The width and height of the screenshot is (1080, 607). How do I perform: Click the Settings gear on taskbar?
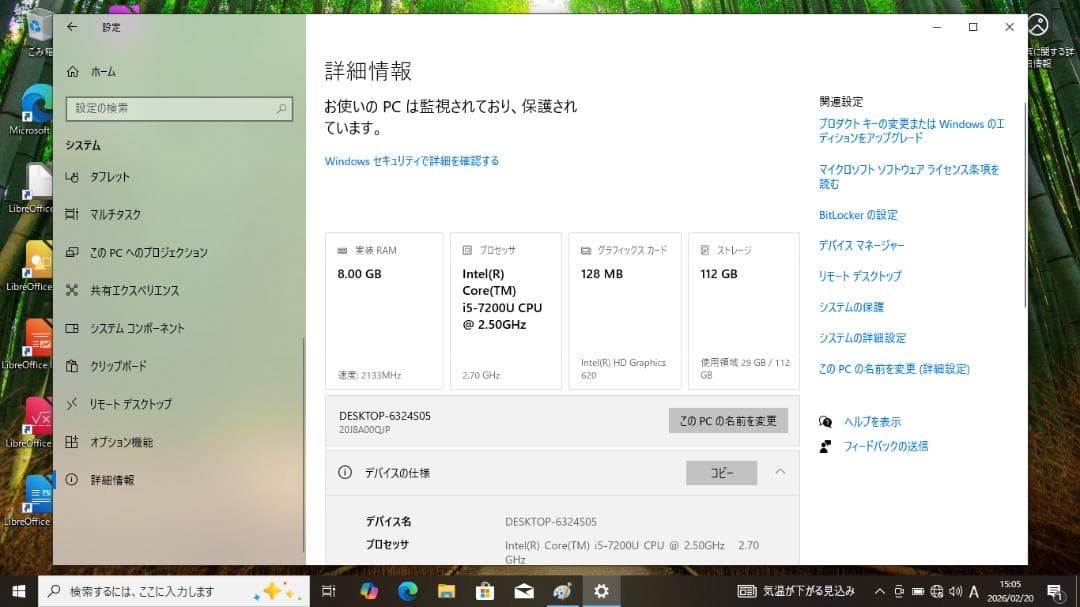pos(601,591)
